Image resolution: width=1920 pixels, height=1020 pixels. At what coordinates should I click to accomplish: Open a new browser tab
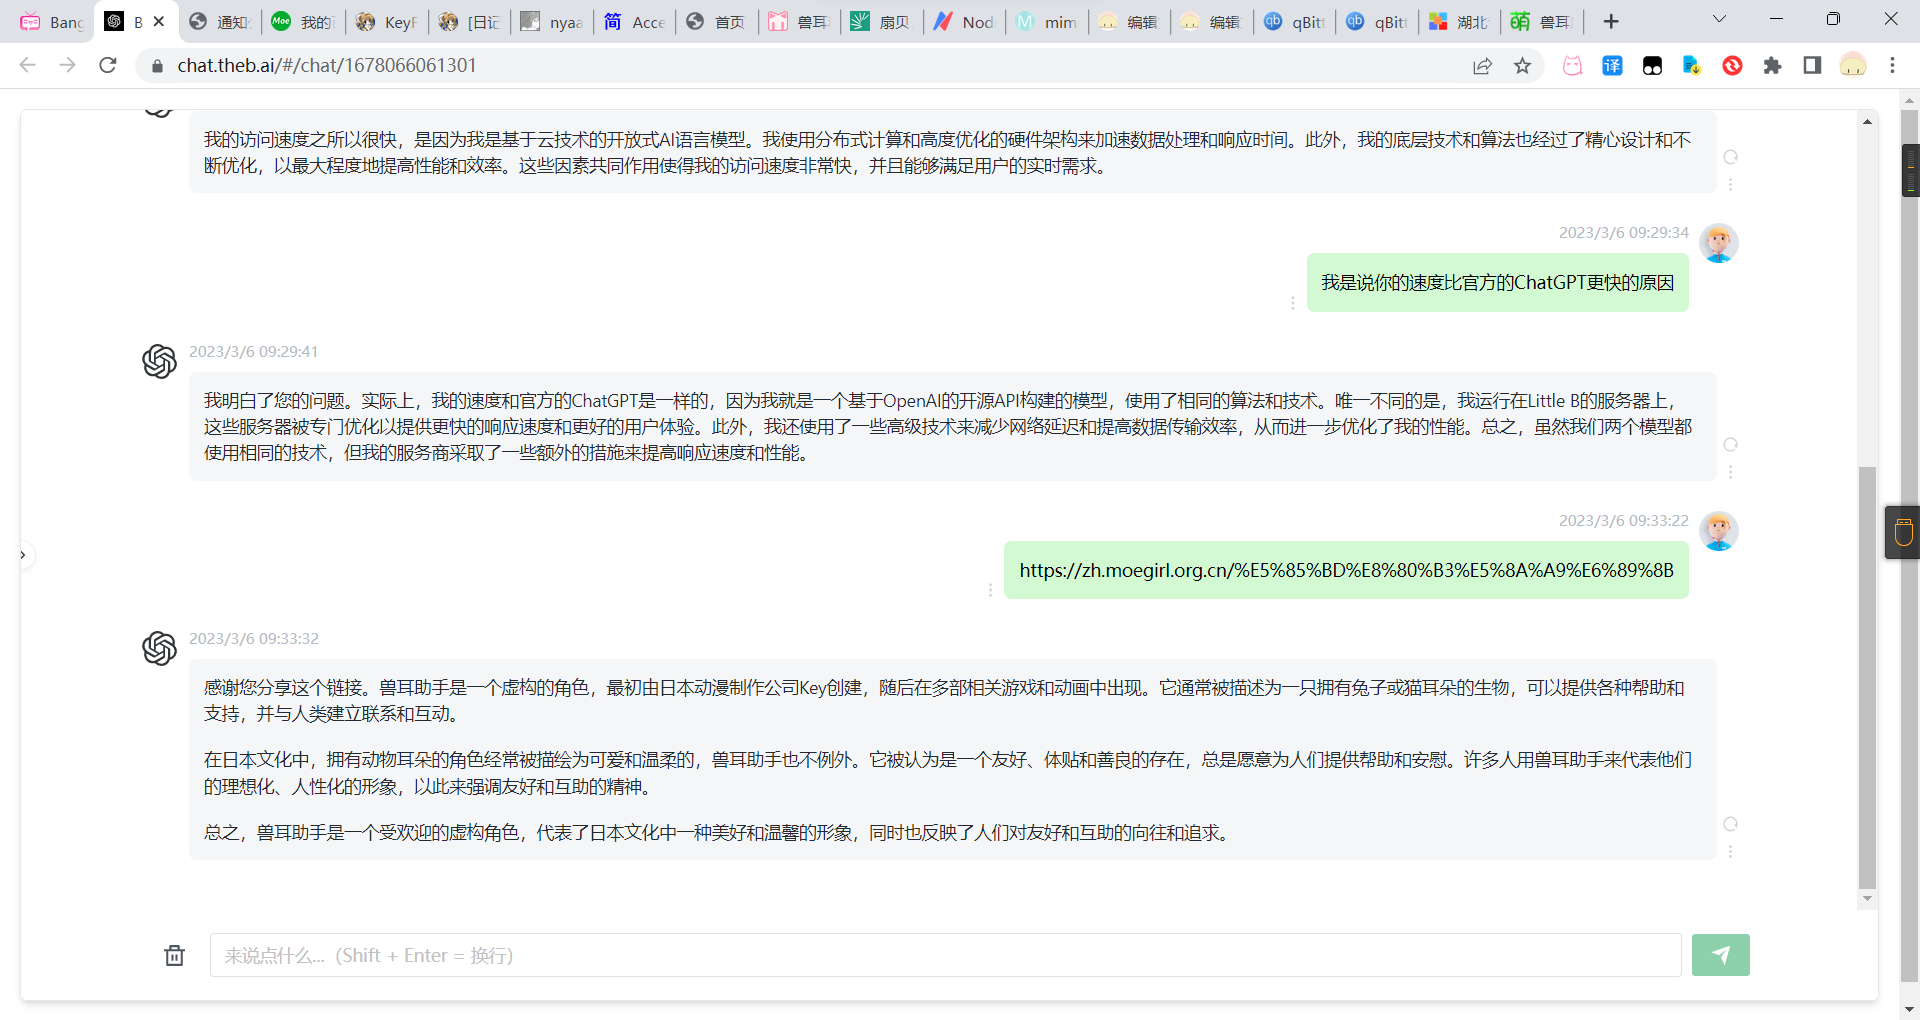[1611, 22]
